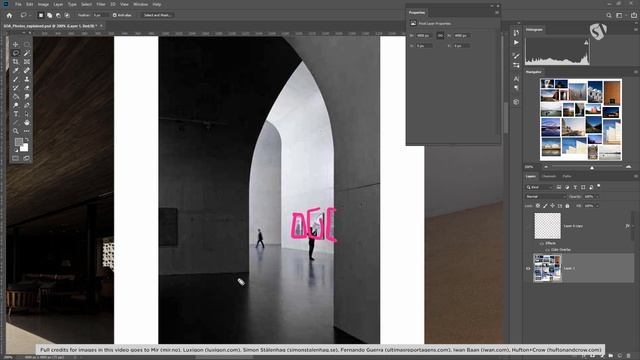Click the background color swatch
This screenshot has width=640, height=360.
[x=25, y=148]
